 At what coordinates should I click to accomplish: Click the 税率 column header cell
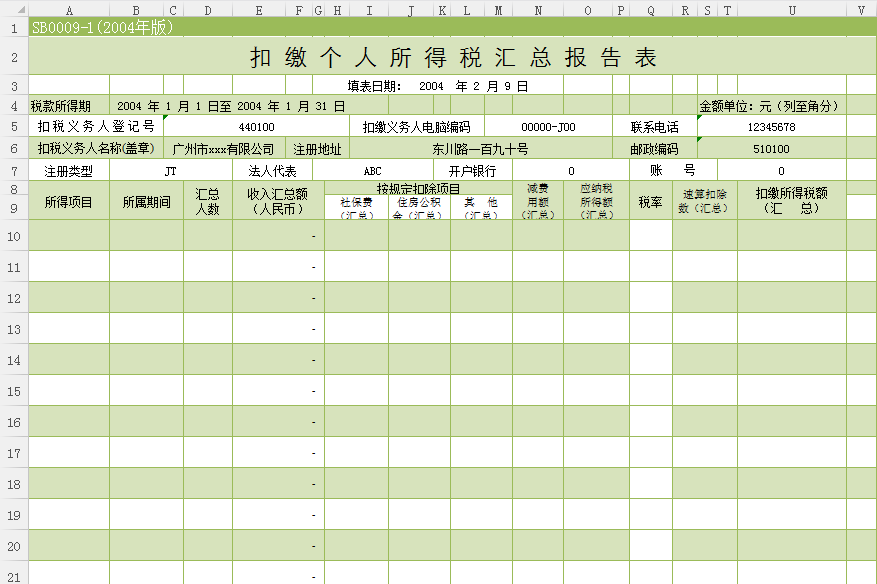click(650, 201)
